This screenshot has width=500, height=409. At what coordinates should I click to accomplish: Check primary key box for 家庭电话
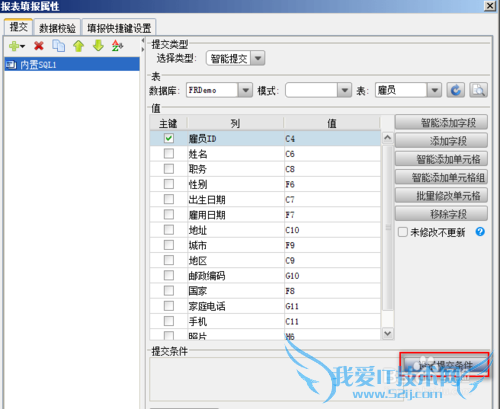click(x=169, y=306)
